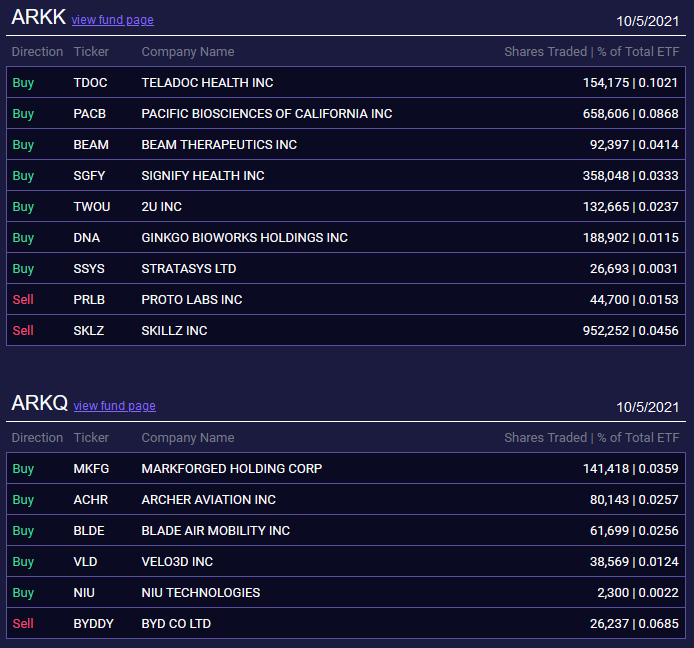
Task: Select VELO3D INC company name
Action: click(177, 562)
